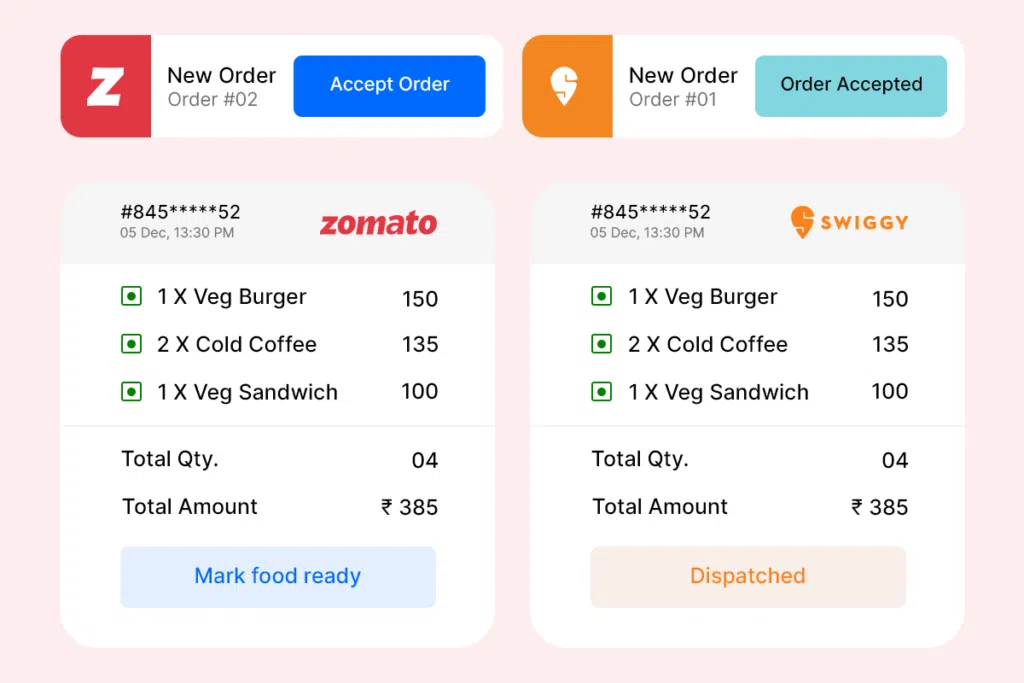
Task: Click the Zomato order ID #845*****52
Action: (x=180, y=212)
